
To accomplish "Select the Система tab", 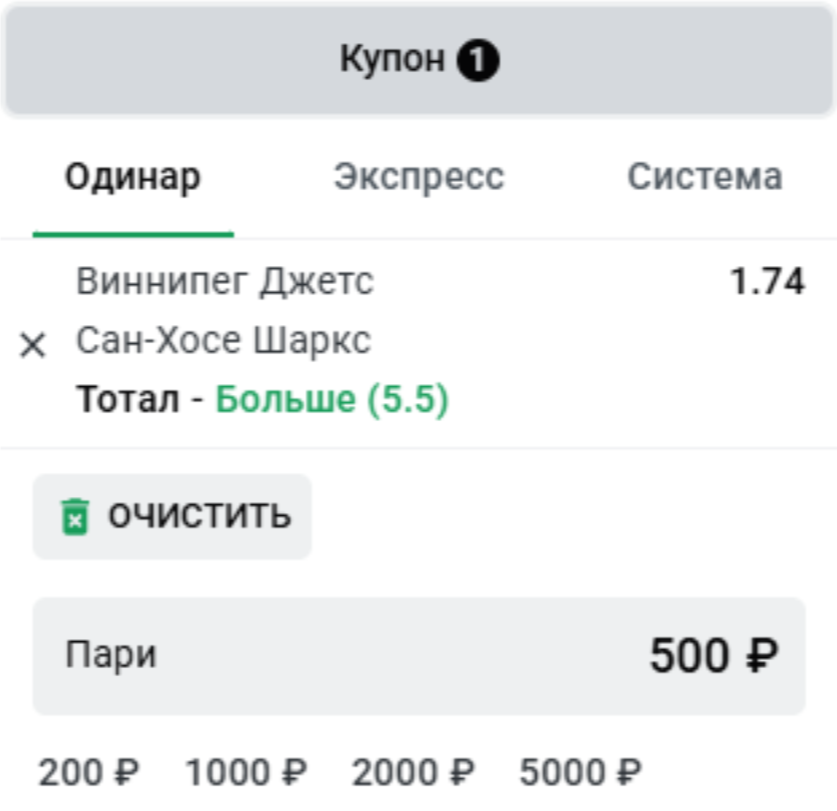I will (x=705, y=177).
